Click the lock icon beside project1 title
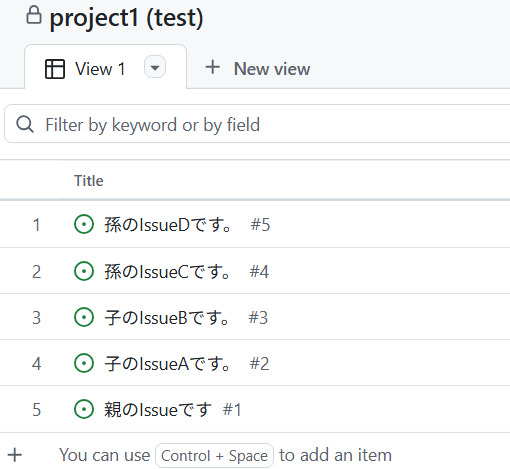510x469 pixels. (x=34, y=15)
